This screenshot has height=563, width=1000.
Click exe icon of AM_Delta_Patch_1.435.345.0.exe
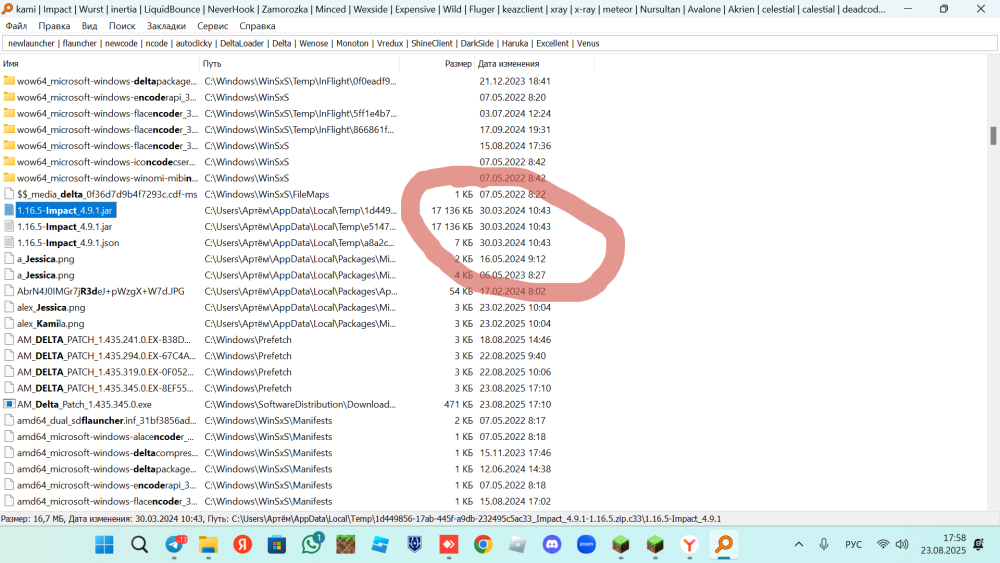click(x=9, y=404)
